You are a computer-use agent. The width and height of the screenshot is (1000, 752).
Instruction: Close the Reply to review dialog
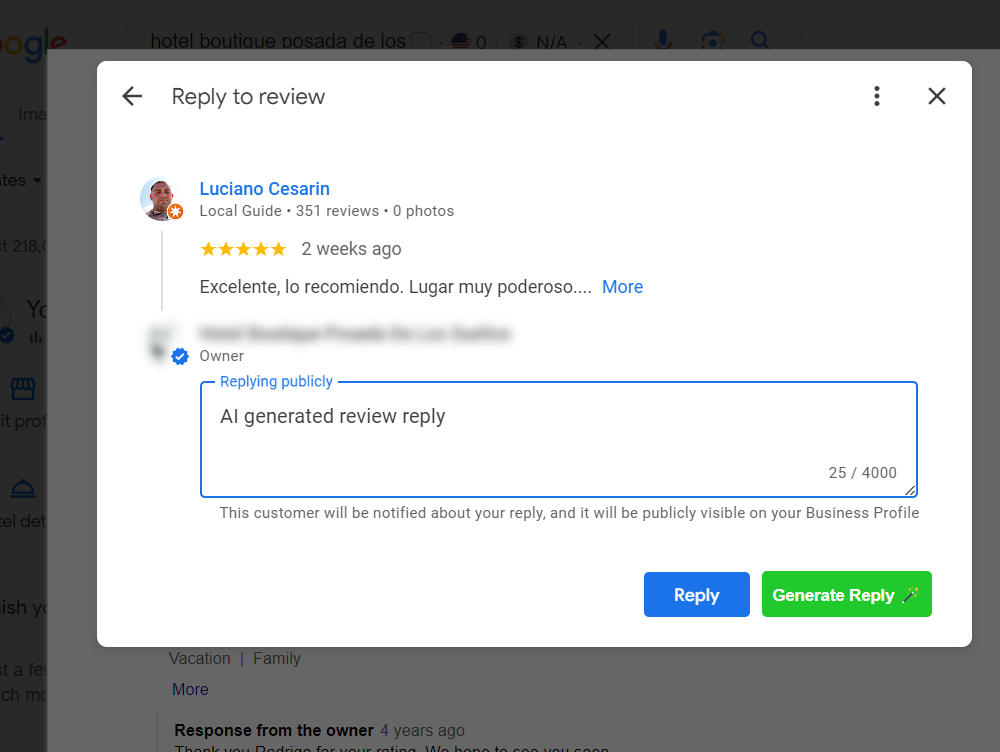(936, 96)
